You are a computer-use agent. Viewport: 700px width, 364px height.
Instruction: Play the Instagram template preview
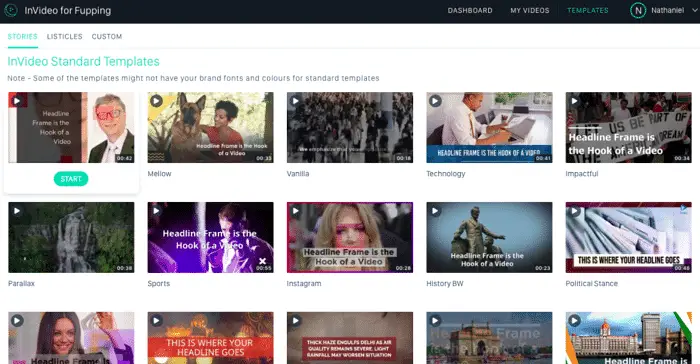tap(296, 211)
